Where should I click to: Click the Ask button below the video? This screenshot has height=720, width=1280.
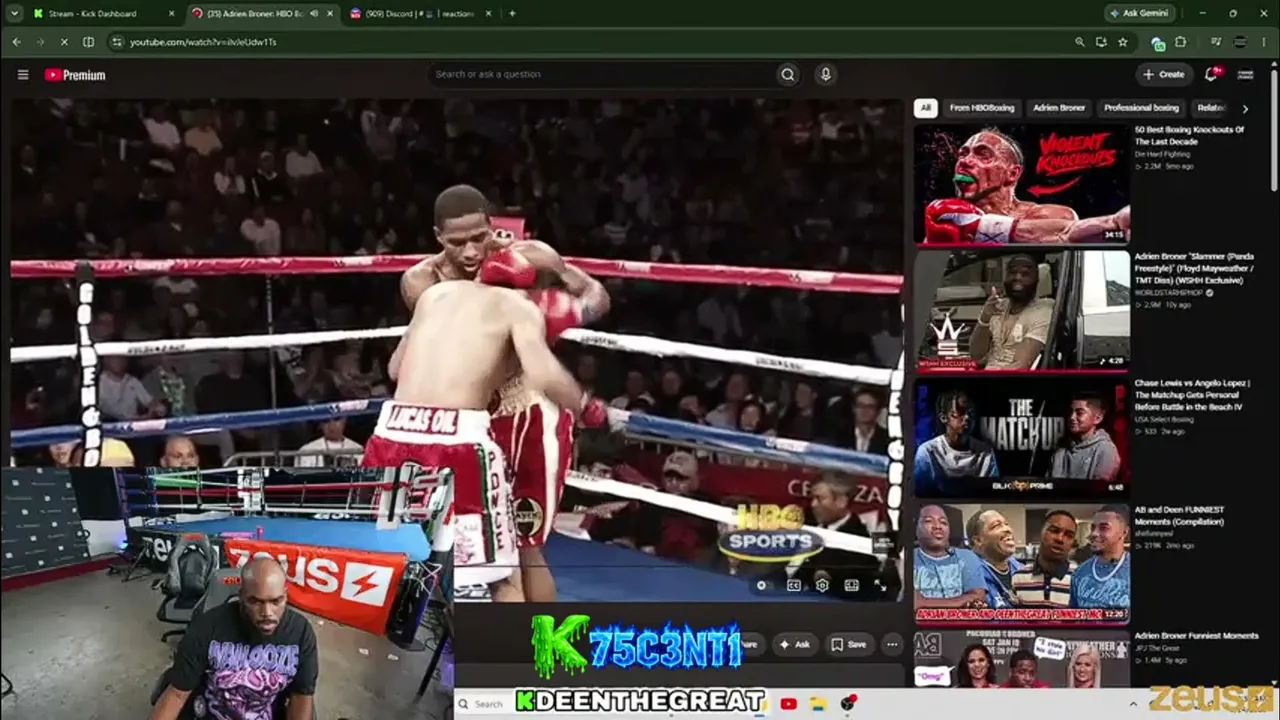point(794,645)
